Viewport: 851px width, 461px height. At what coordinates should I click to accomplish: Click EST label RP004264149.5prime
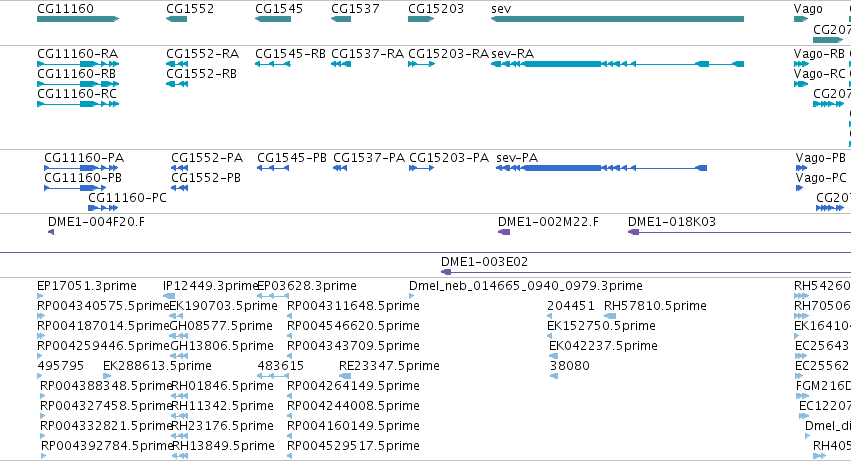(x=353, y=387)
